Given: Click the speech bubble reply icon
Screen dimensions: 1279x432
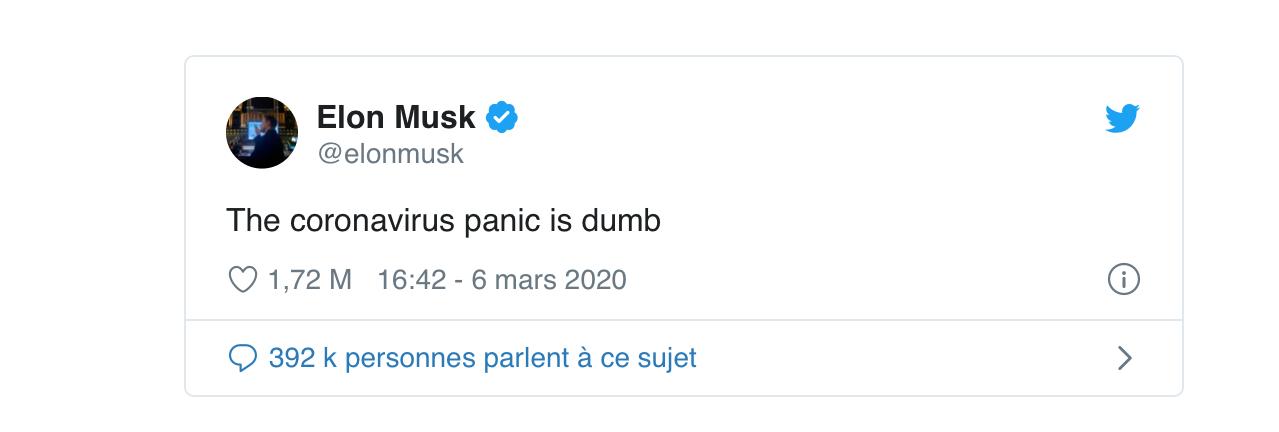Looking at the screenshot, I should click(x=243, y=358).
